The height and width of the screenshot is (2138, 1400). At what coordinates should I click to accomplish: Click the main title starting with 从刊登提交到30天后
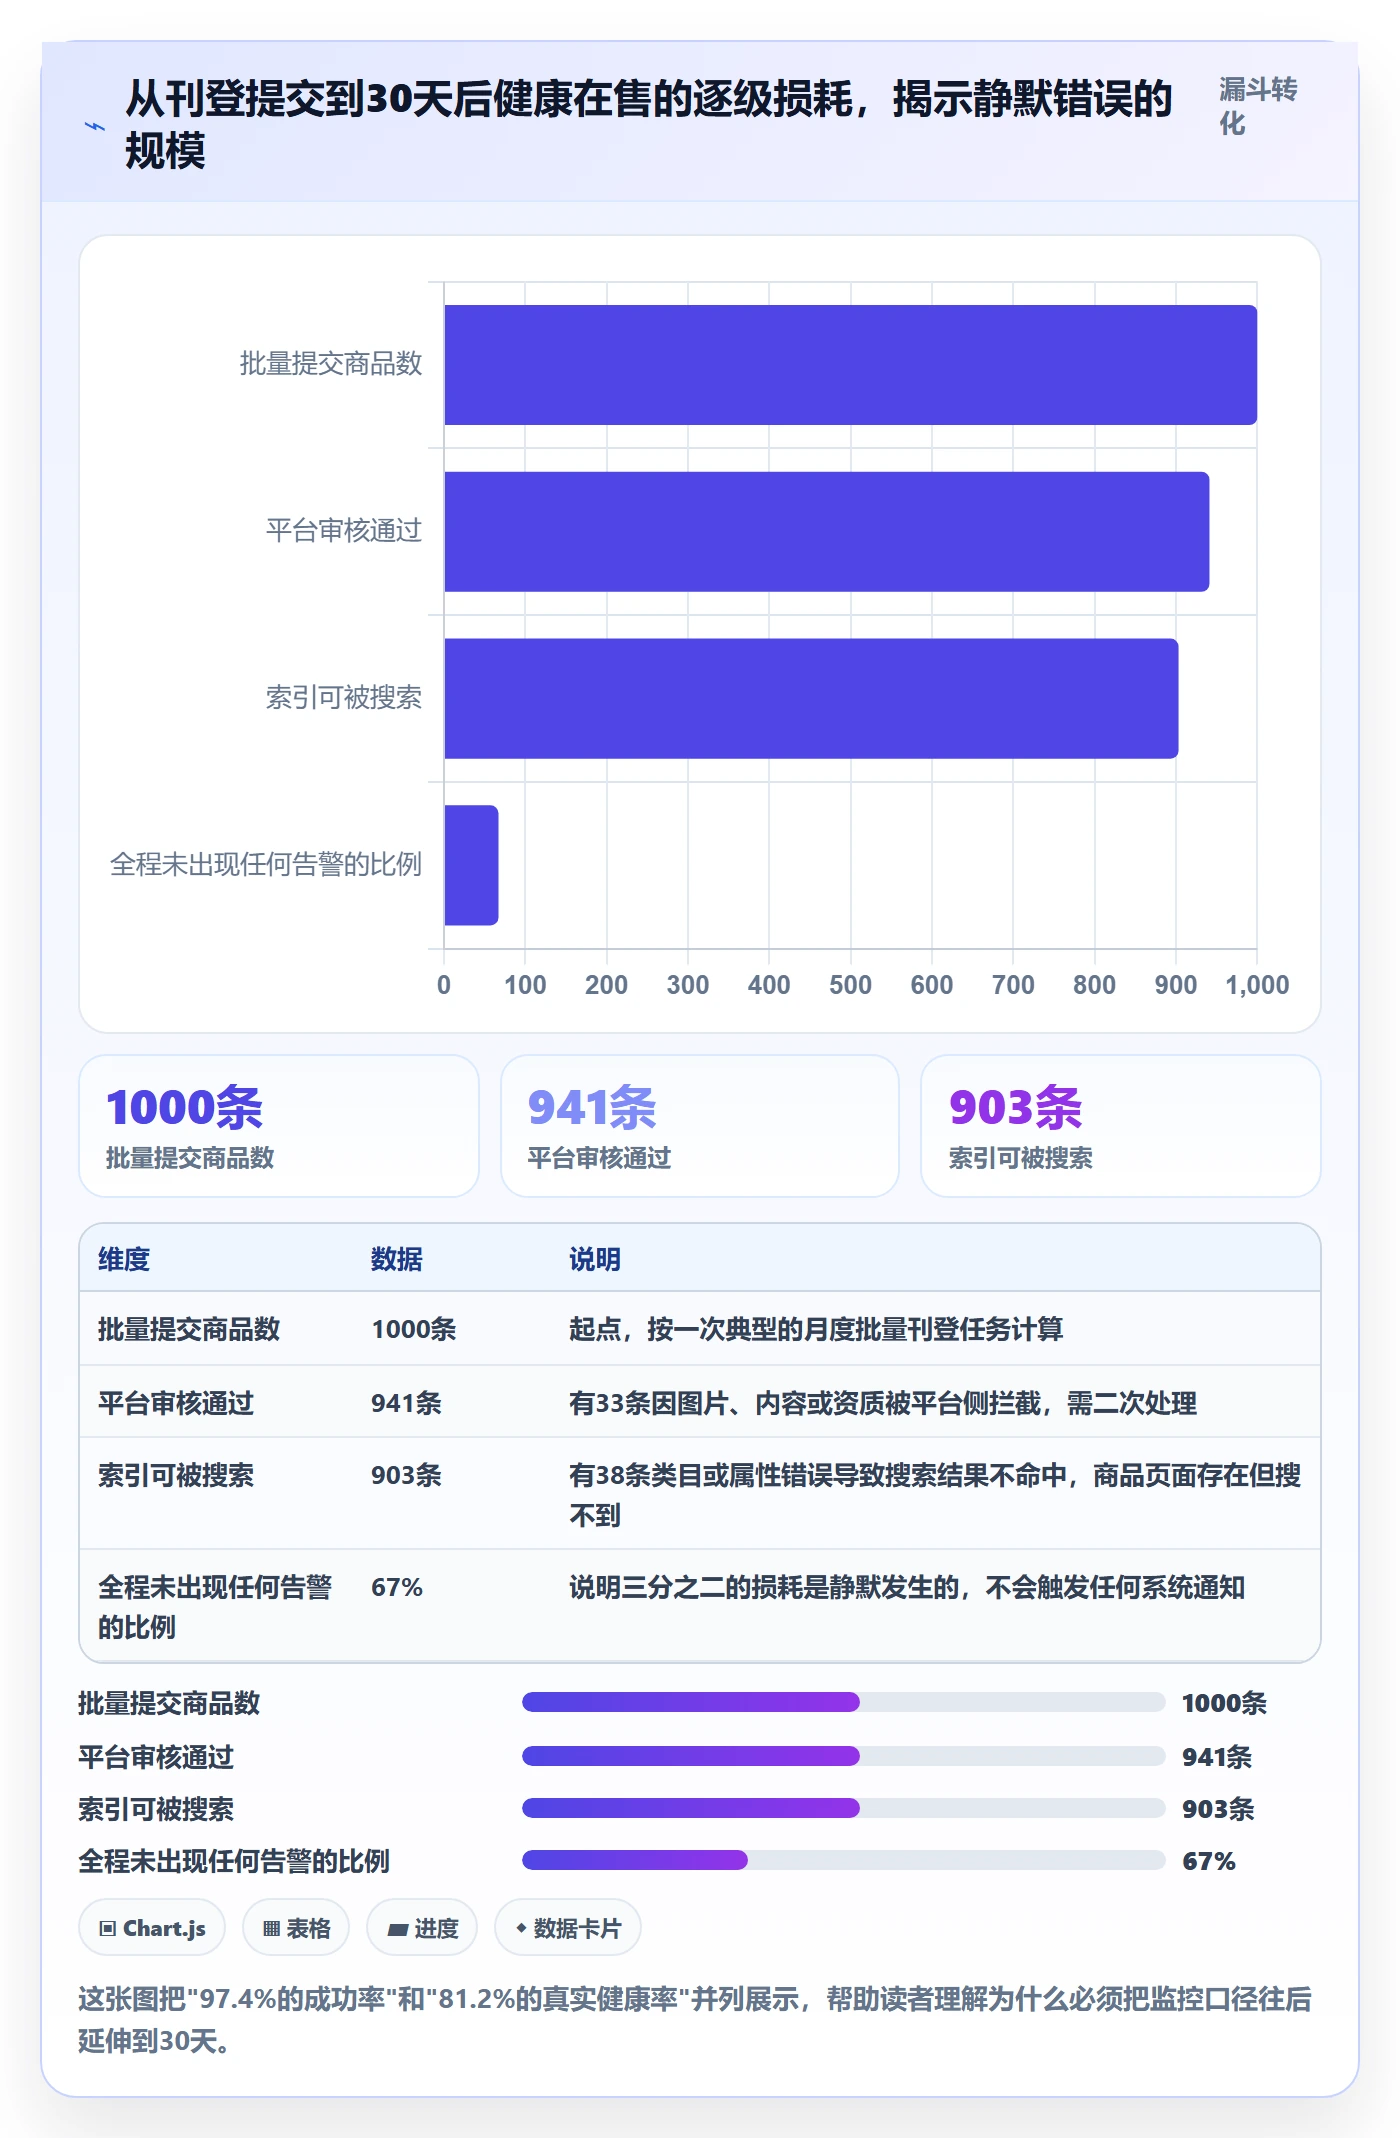pos(649,125)
